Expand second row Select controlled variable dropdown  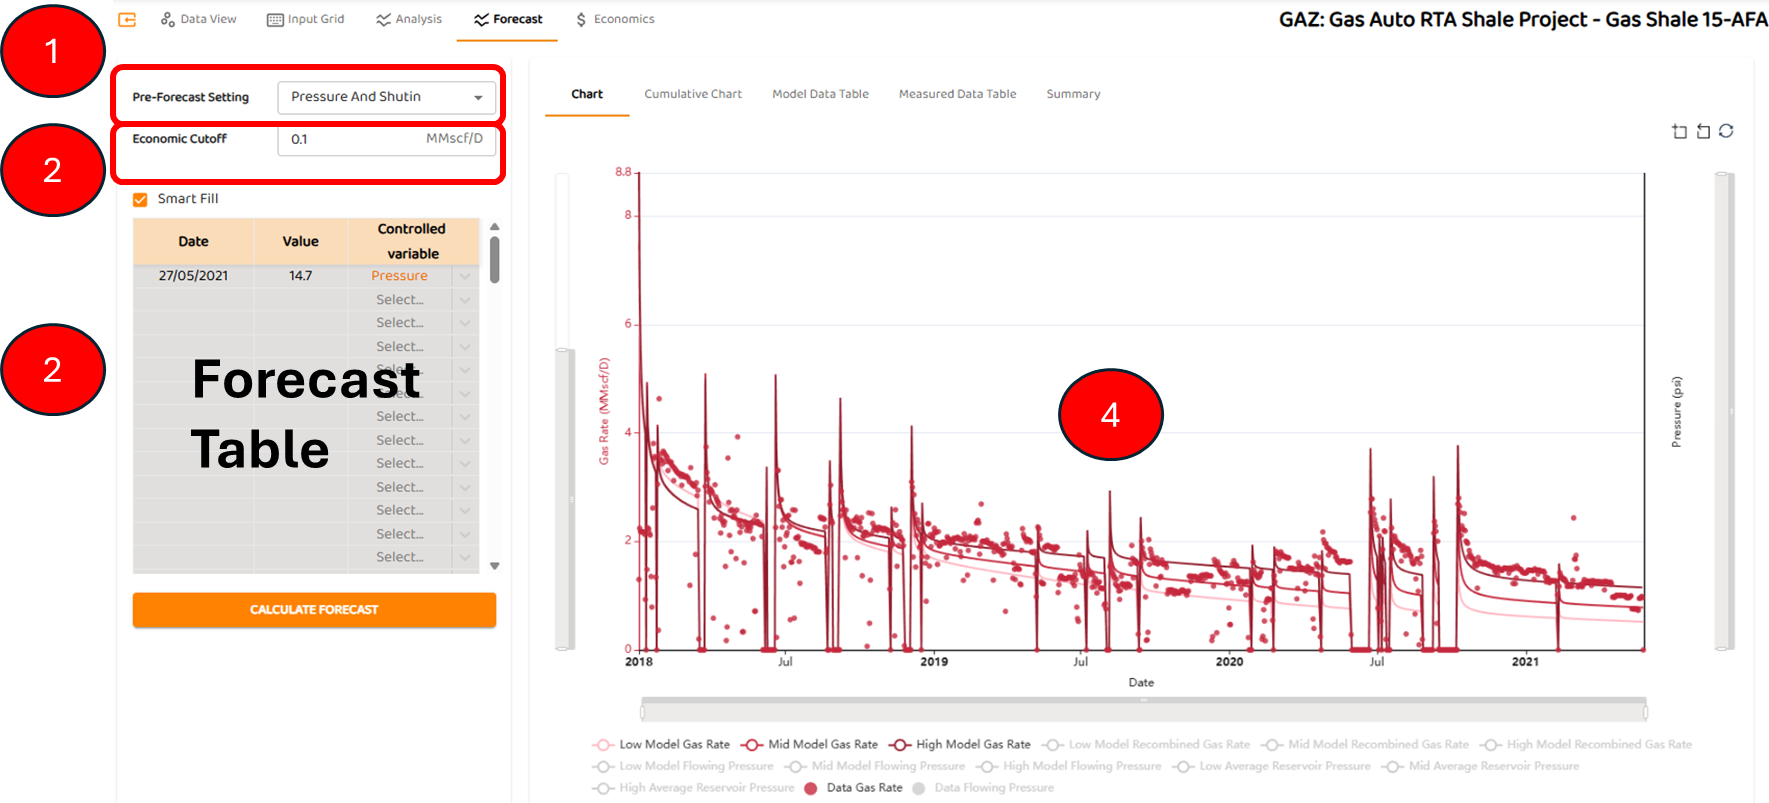pyautogui.click(x=465, y=300)
